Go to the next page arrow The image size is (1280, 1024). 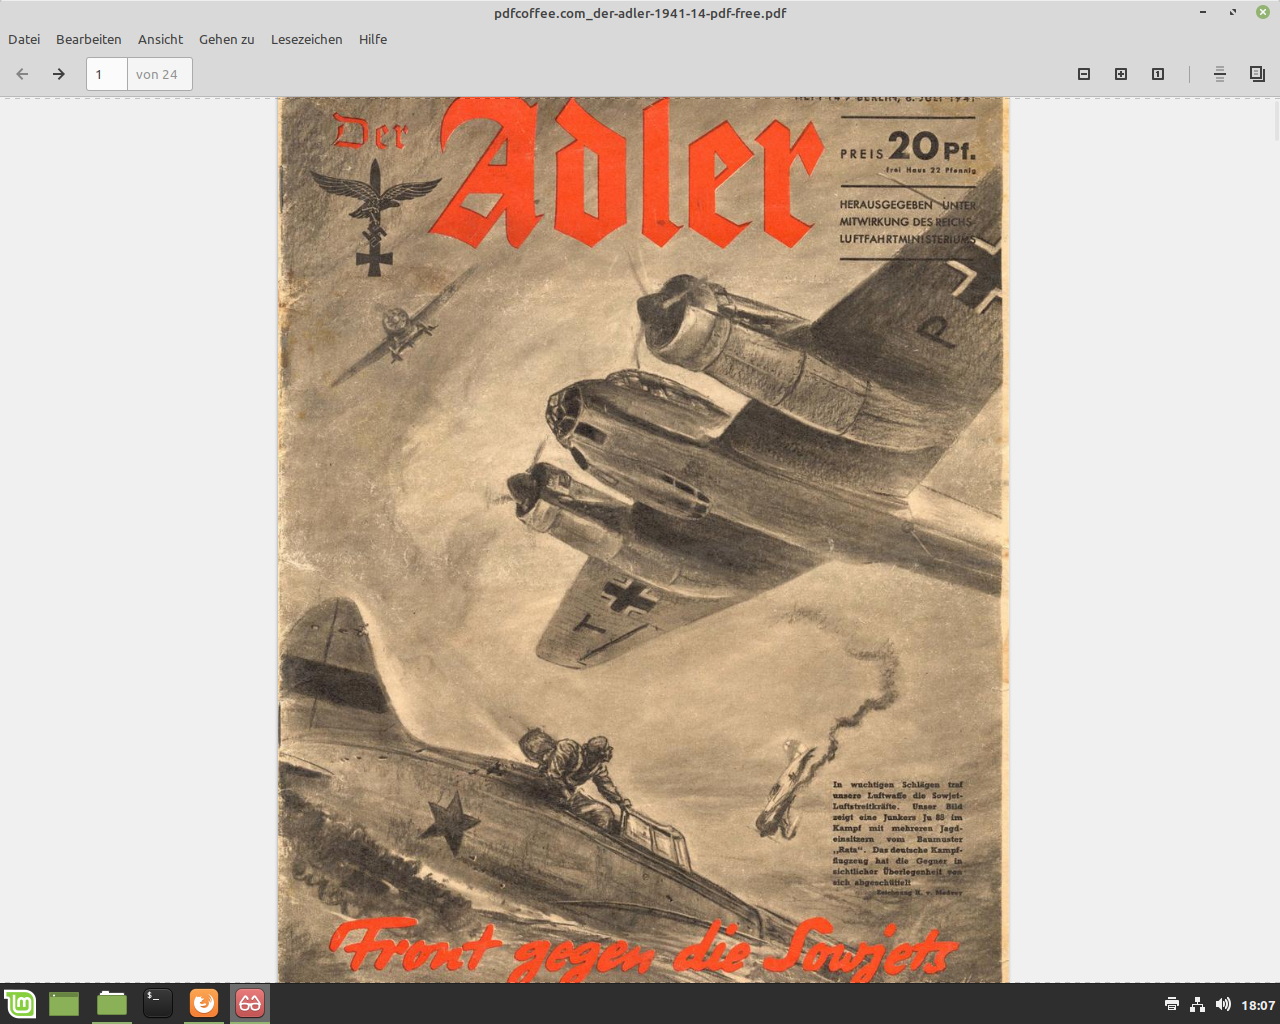(x=59, y=74)
